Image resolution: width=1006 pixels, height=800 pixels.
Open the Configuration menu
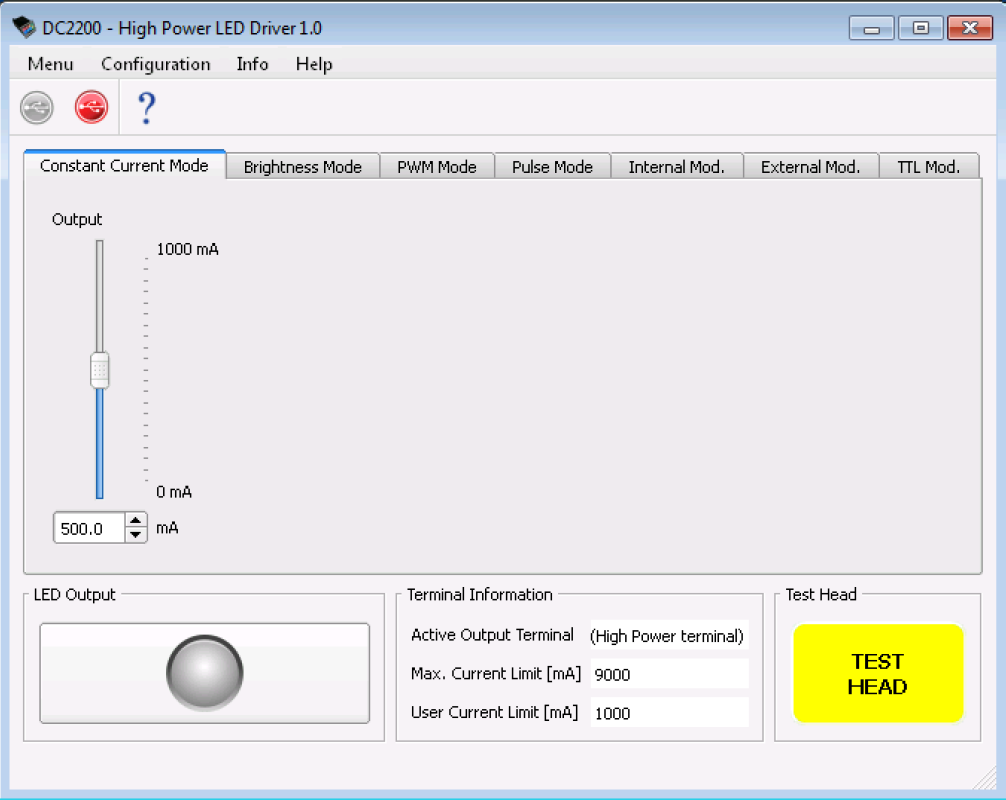tap(156, 64)
